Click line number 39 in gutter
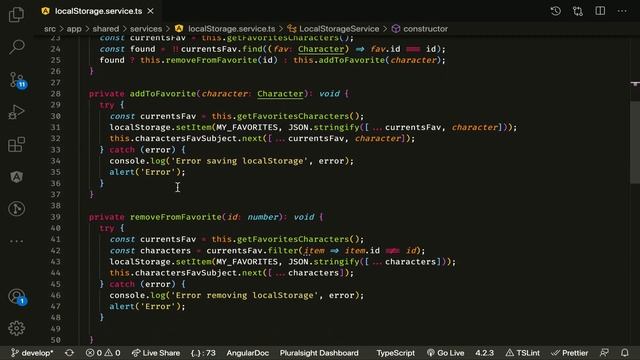This screenshot has height=360, width=640. [x=56, y=217]
